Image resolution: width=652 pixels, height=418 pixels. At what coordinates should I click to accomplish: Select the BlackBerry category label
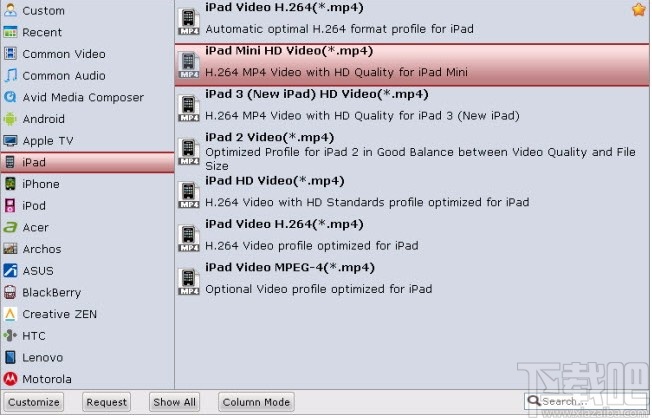point(52,292)
